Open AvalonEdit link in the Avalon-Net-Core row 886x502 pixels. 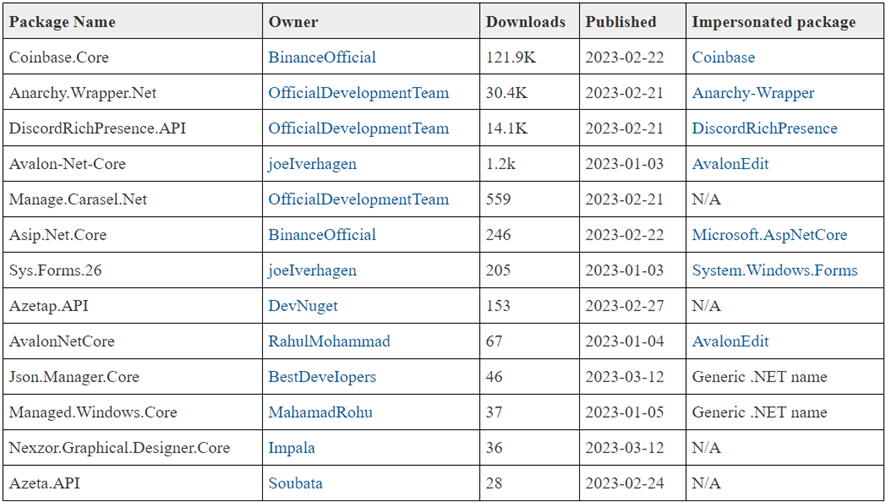730,164
